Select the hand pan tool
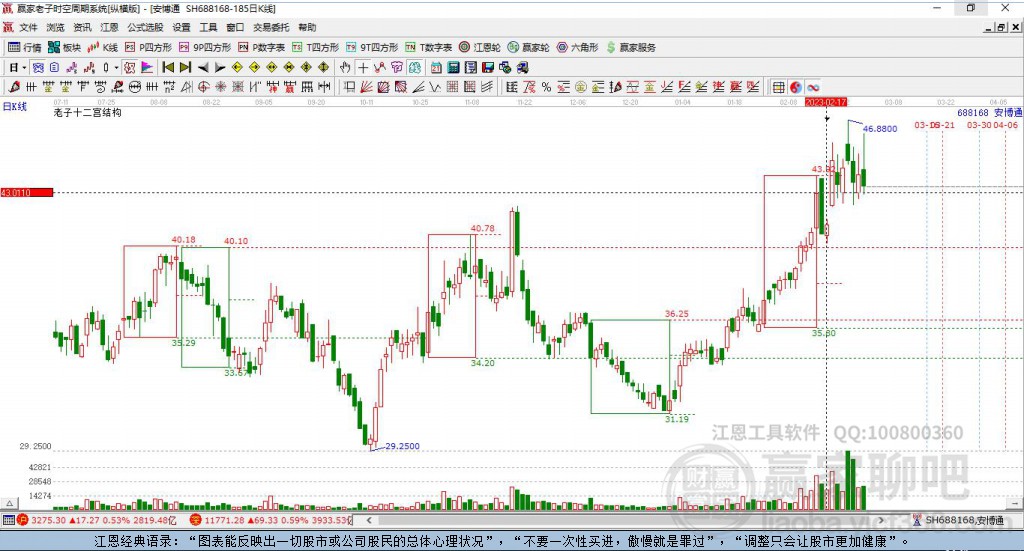 coord(345,67)
